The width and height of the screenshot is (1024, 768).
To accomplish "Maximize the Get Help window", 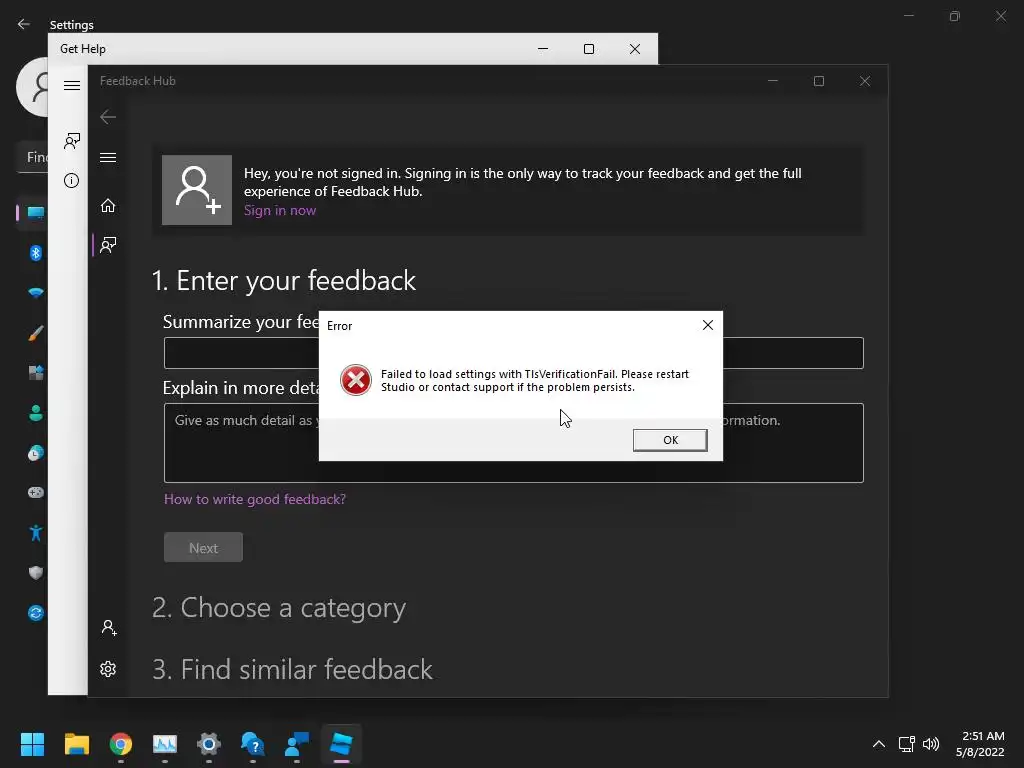I will (588, 49).
